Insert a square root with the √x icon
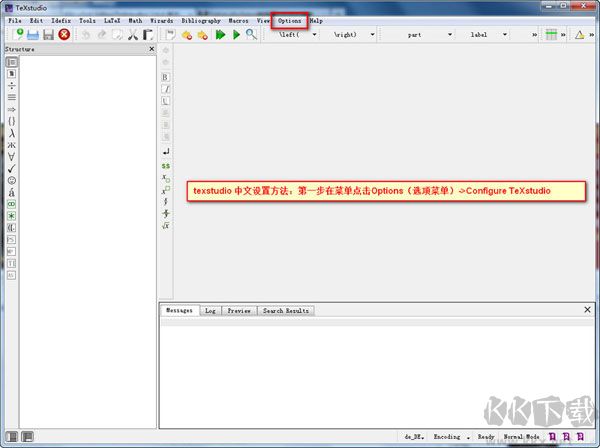 point(166,225)
